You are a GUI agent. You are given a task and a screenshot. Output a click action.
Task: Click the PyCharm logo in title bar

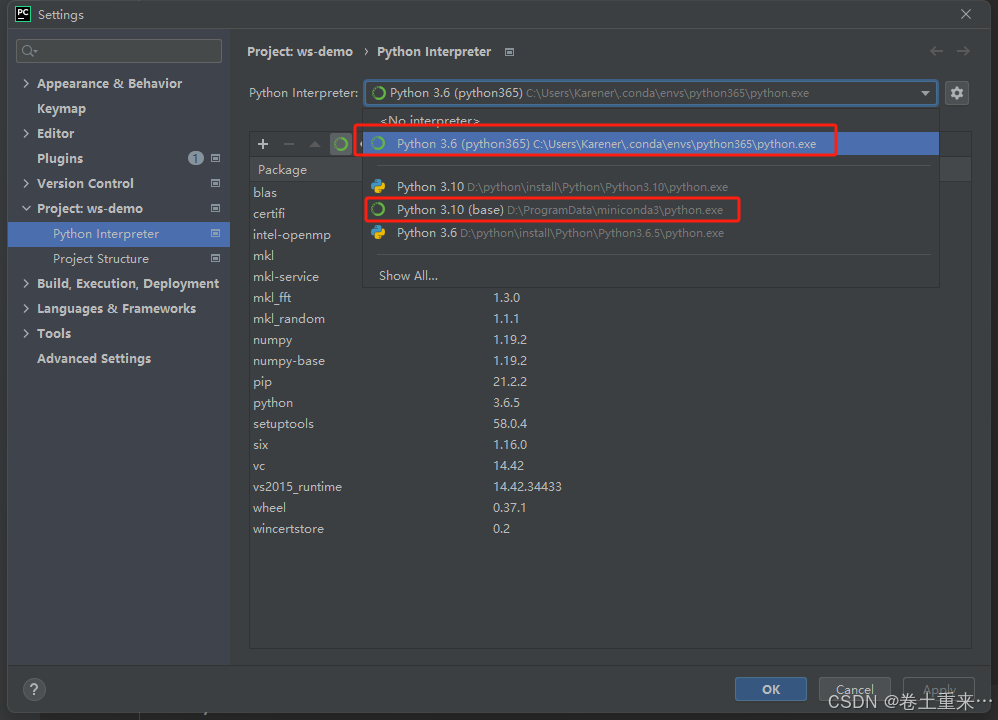pos(22,14)
